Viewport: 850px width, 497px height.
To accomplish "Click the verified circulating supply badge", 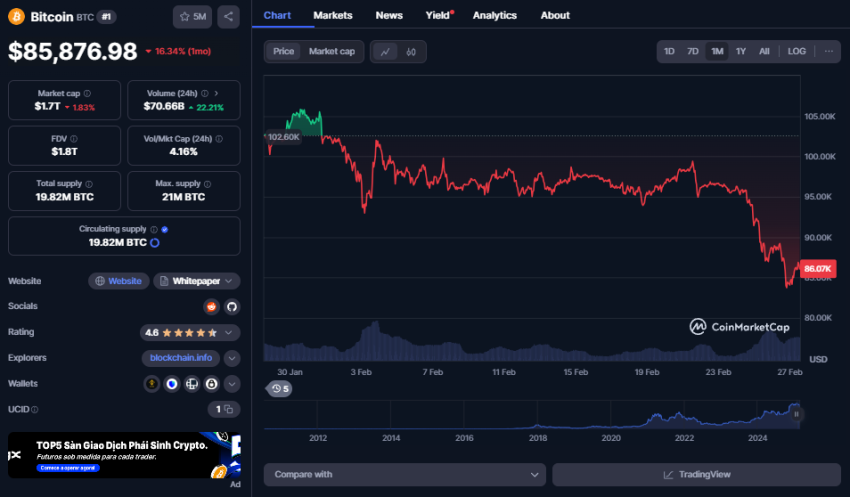I will (165, 229).
